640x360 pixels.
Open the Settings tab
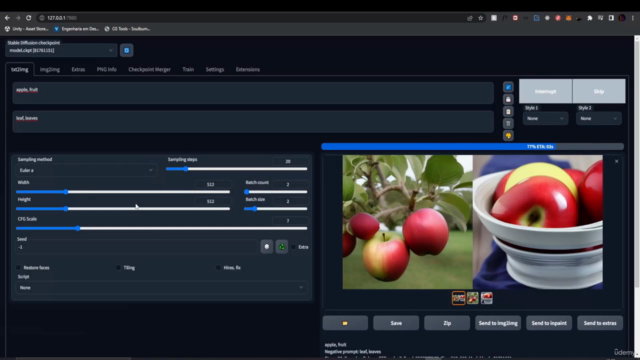pyautogui.click(x=215, y=69)
